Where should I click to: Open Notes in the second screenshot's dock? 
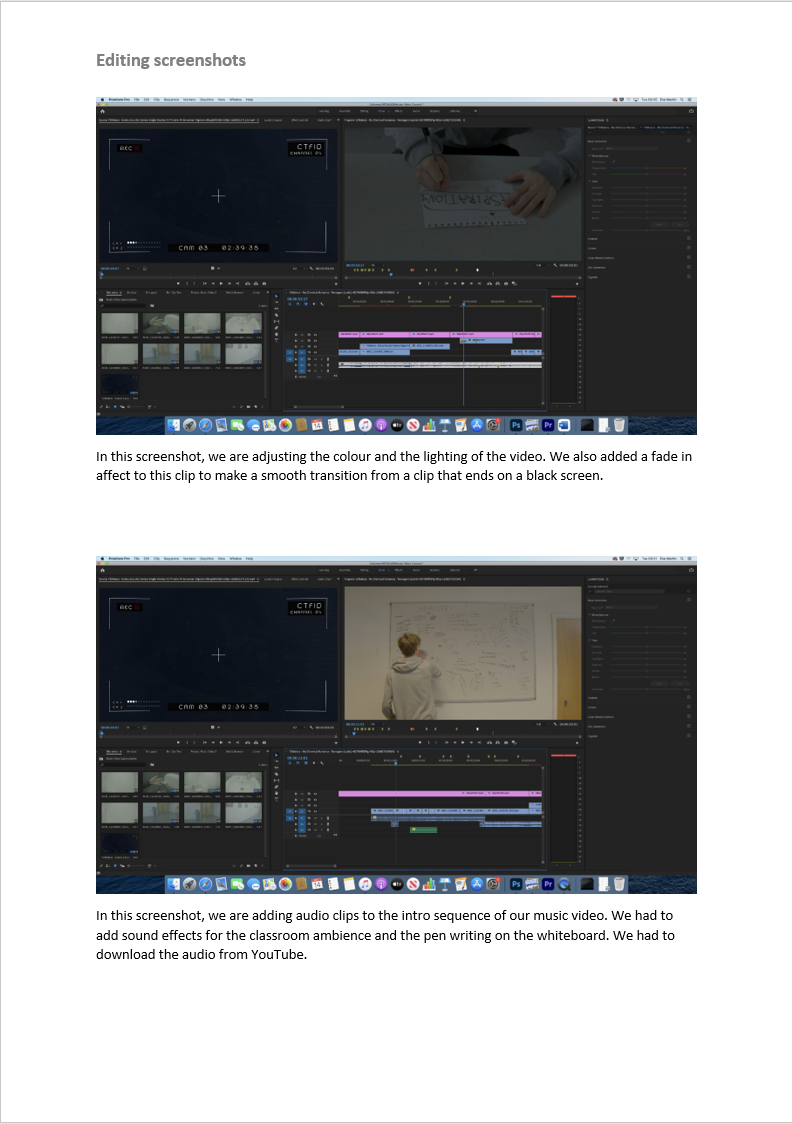[349, 884]
